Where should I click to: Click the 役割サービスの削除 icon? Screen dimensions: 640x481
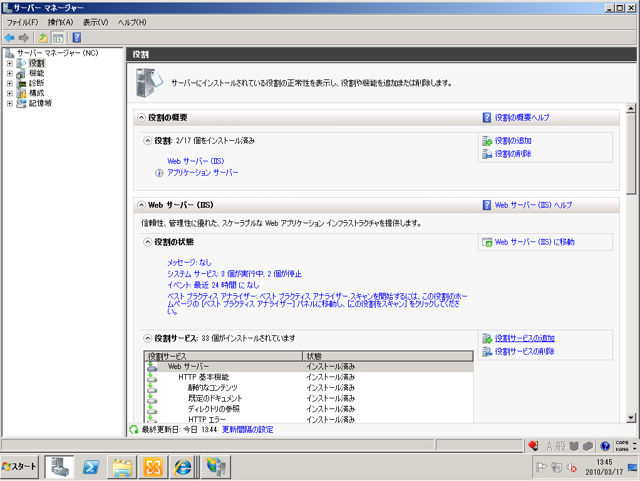[487, 352]
